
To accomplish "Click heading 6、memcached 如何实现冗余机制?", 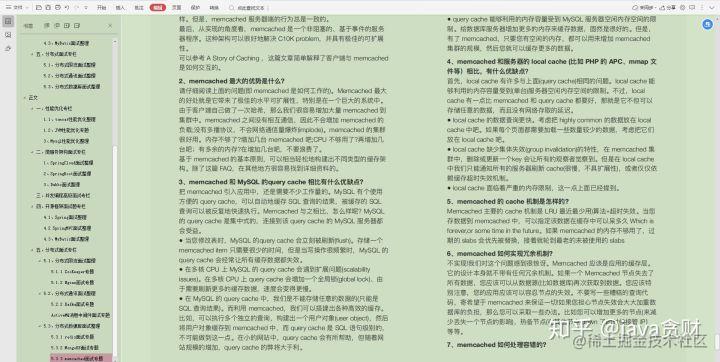I will (500, 253).
